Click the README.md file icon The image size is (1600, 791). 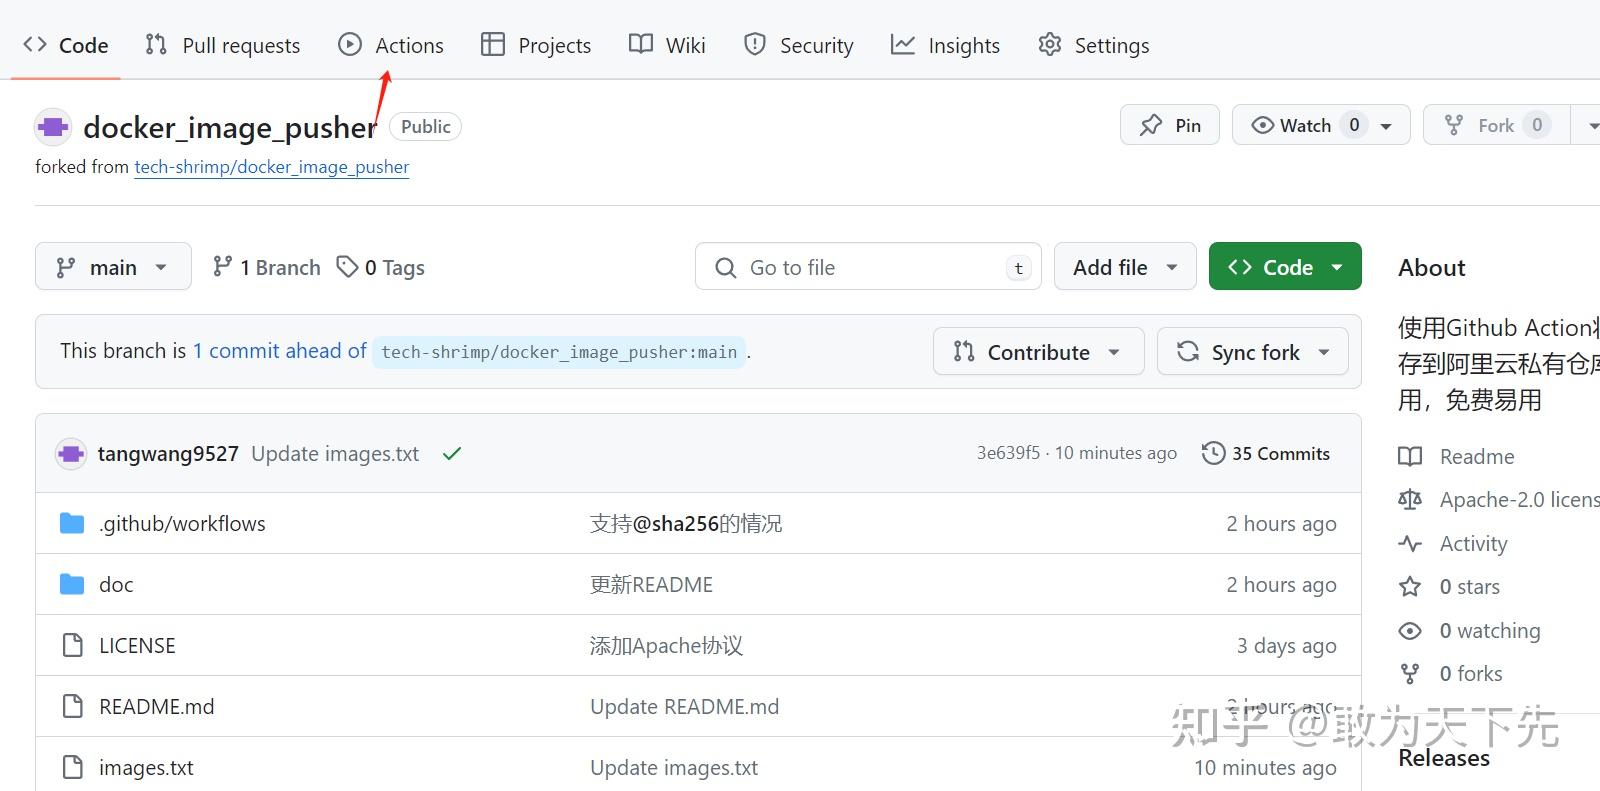tap(72, 706)
